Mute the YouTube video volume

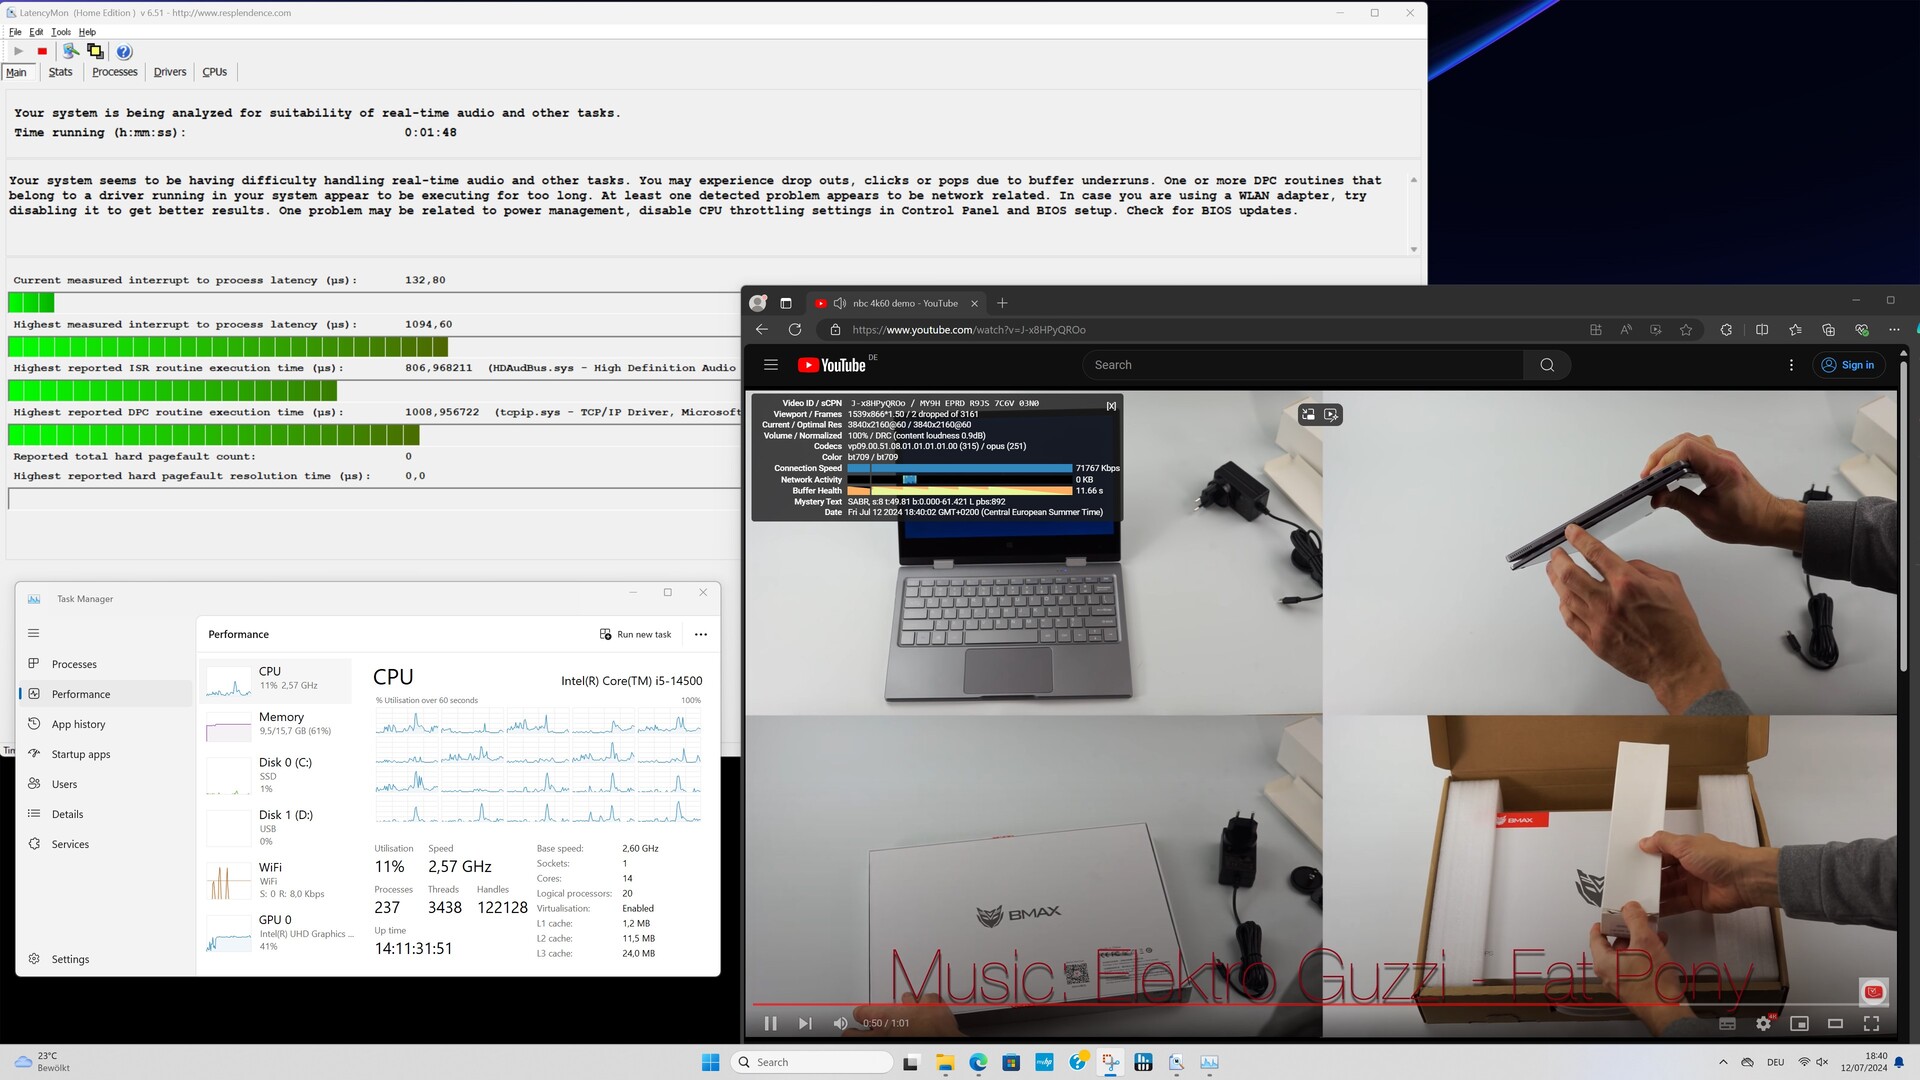tap(840, 1023)
